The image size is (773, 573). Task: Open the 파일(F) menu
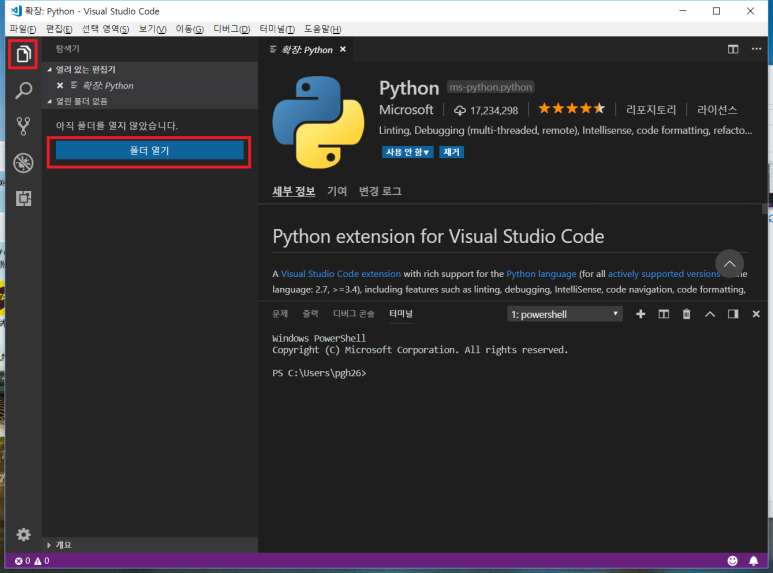[x=23, y=29]
